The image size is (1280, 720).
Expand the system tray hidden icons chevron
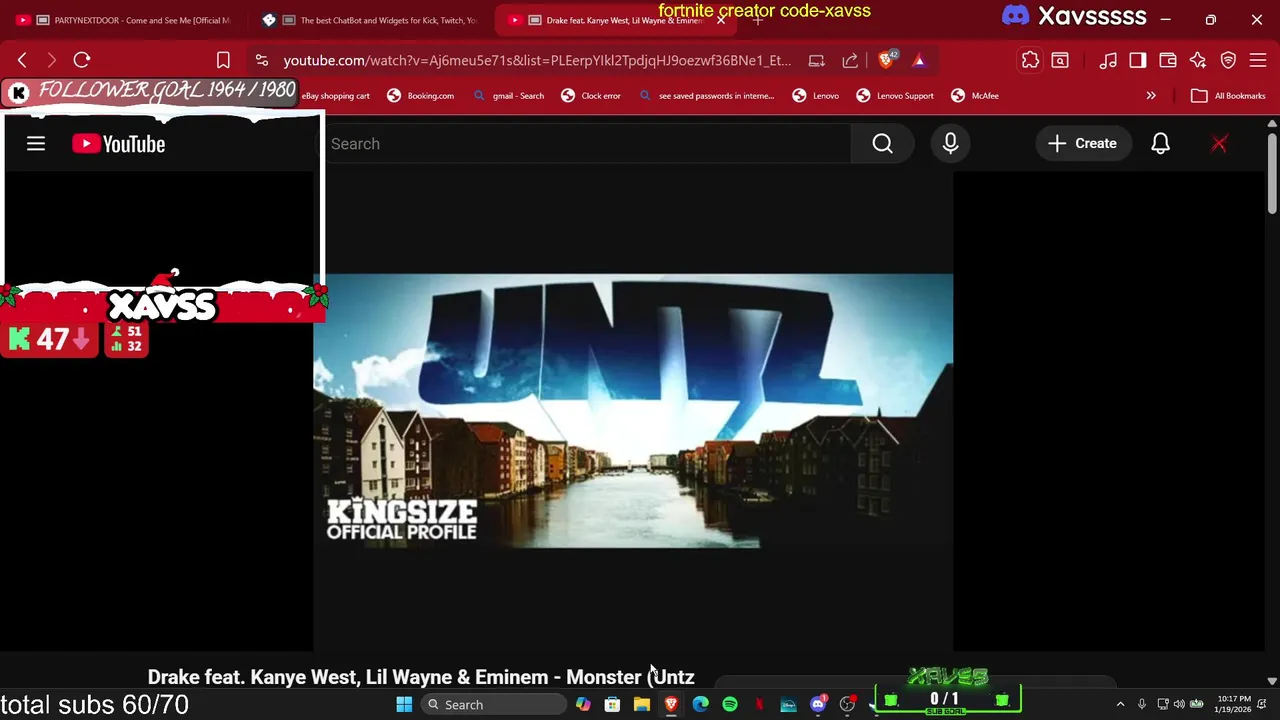click(1120, 704)
